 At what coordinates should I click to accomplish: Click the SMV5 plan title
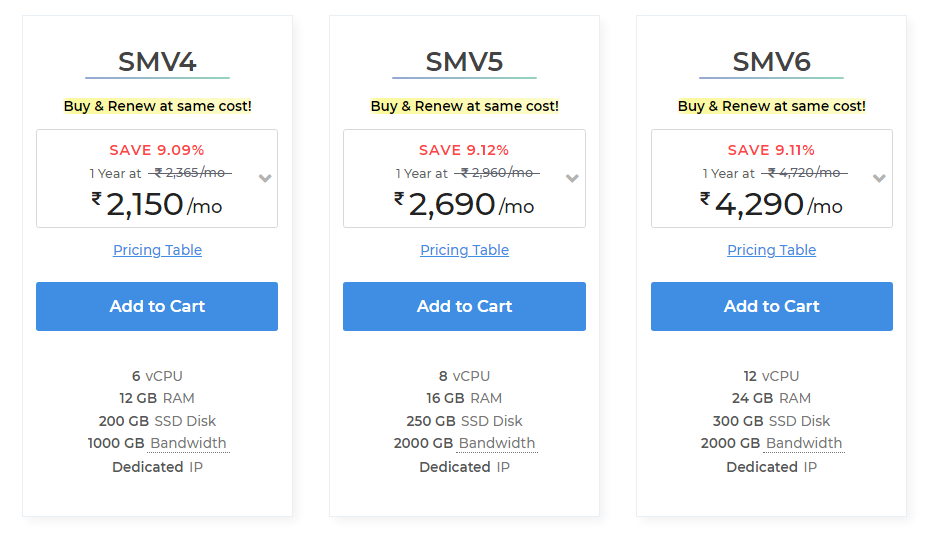pos(464,62)
